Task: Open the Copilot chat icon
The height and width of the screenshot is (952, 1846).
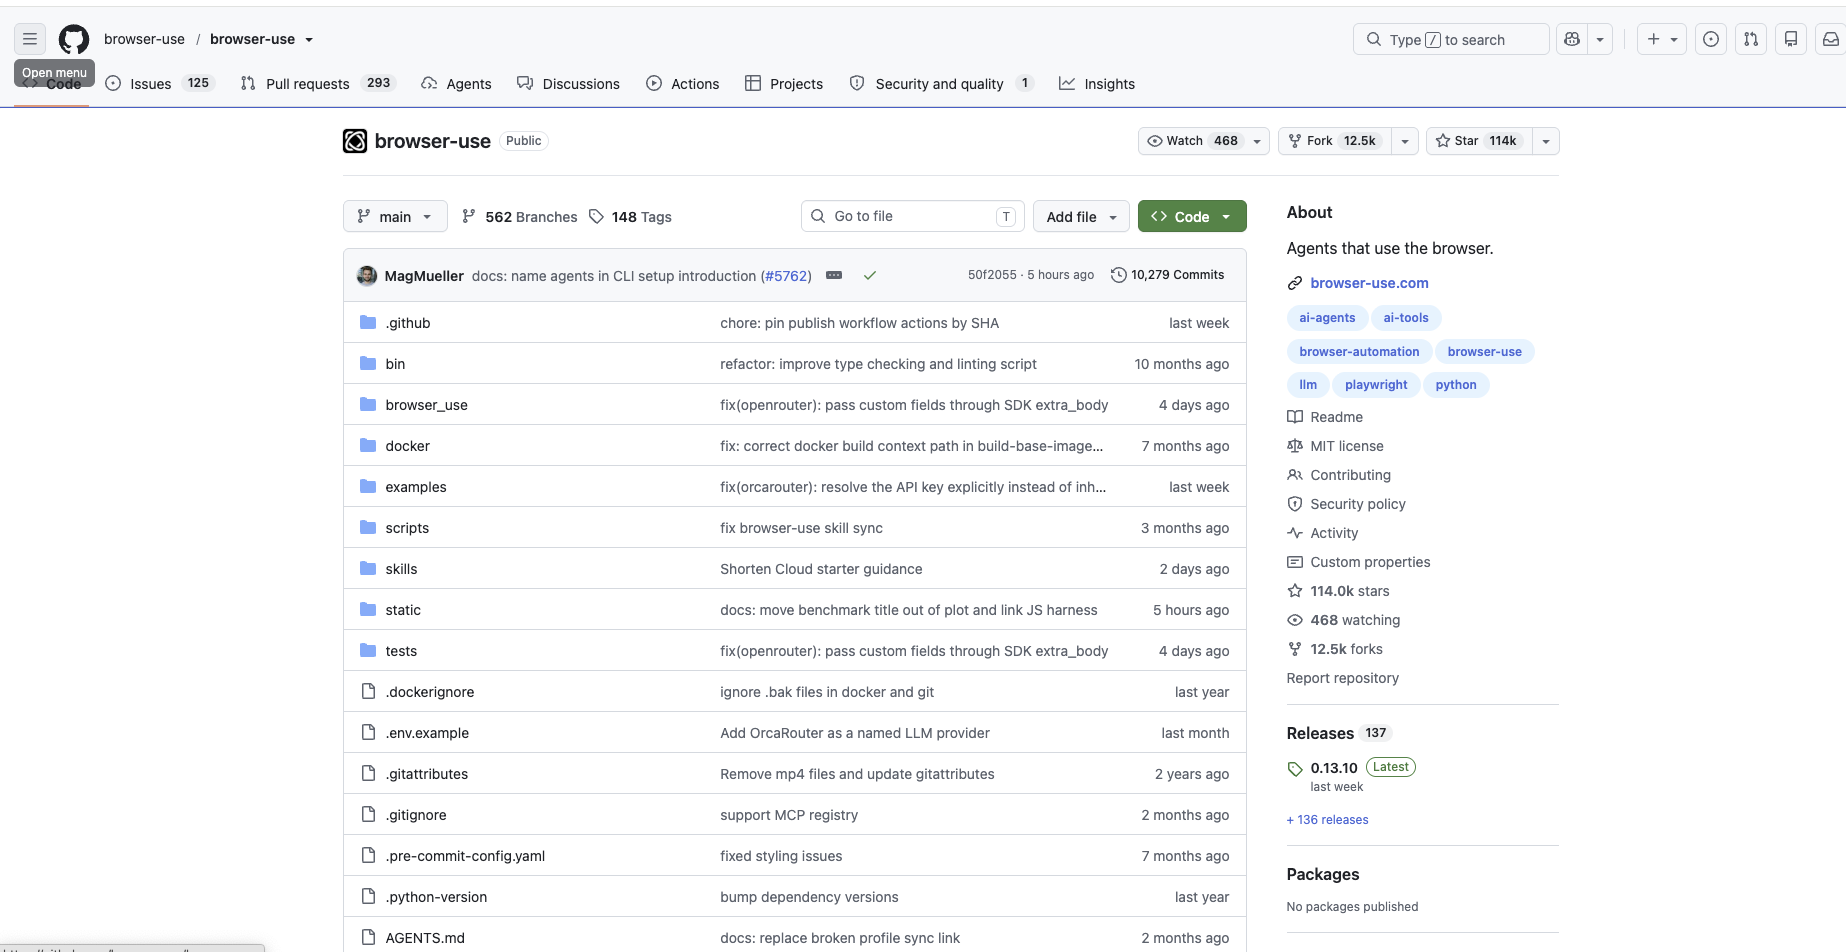Action: [x=1572, y=39]
